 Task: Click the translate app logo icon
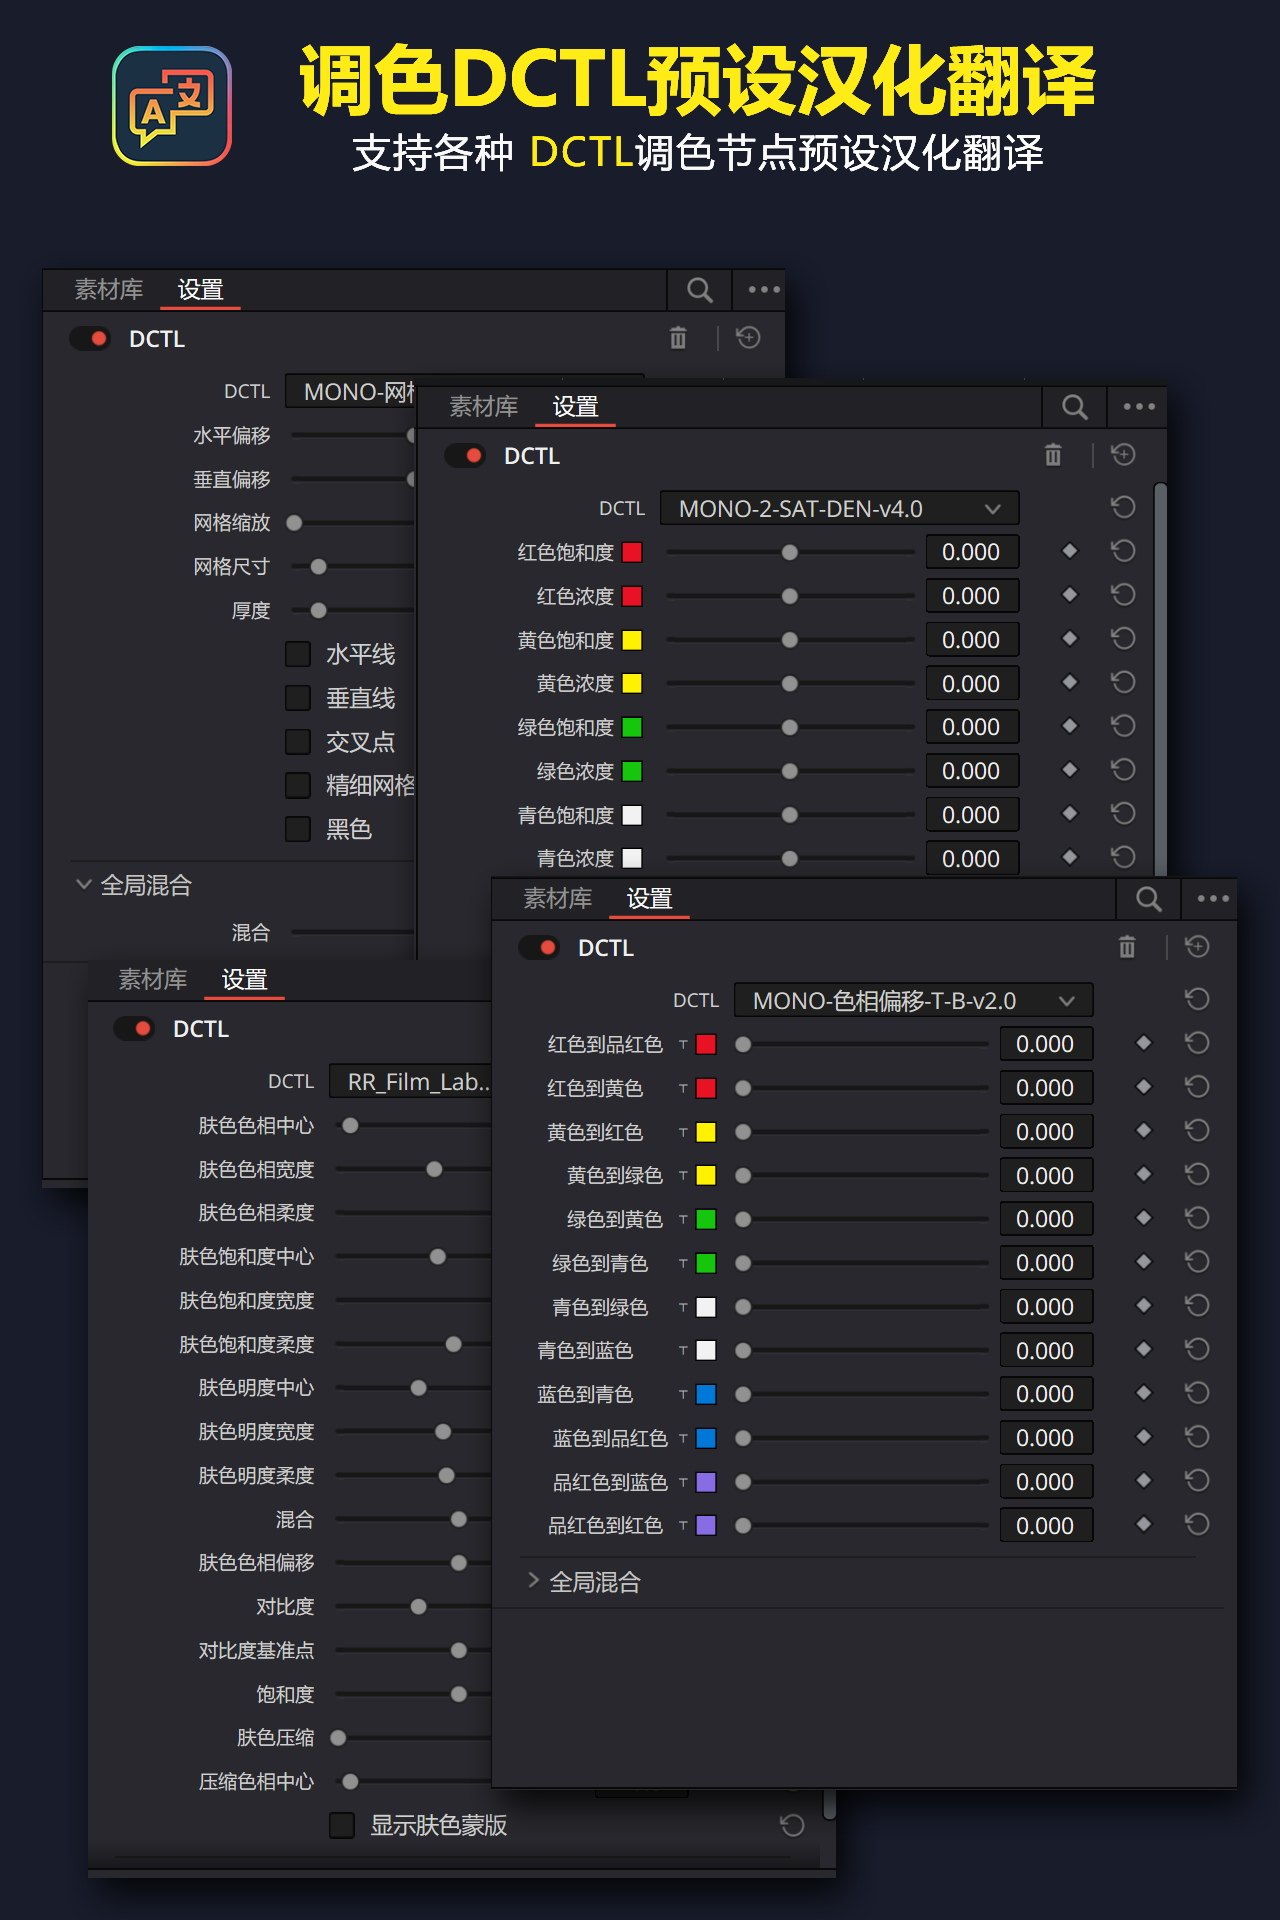pyautogui.click(x=172, y=106)
